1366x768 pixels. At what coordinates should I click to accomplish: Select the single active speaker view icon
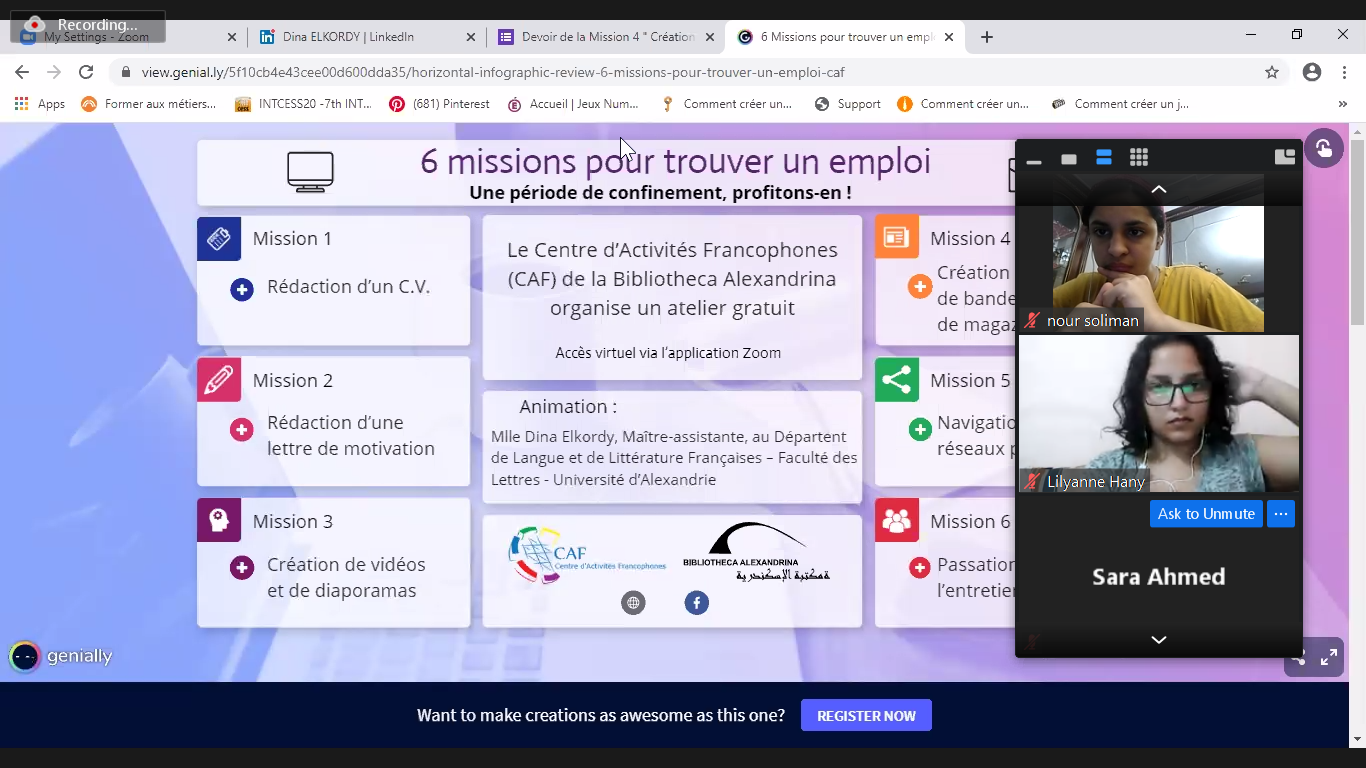coord(1069,159)
